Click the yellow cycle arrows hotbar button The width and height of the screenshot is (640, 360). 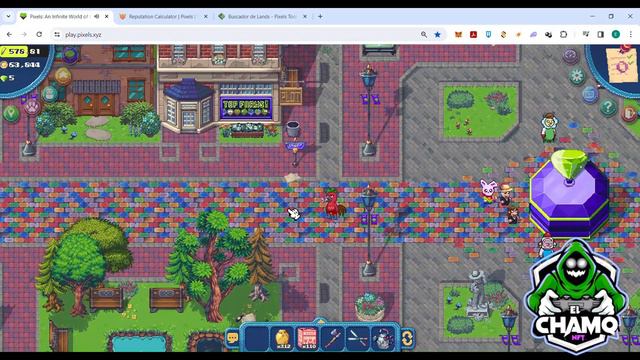click(407, 338)
